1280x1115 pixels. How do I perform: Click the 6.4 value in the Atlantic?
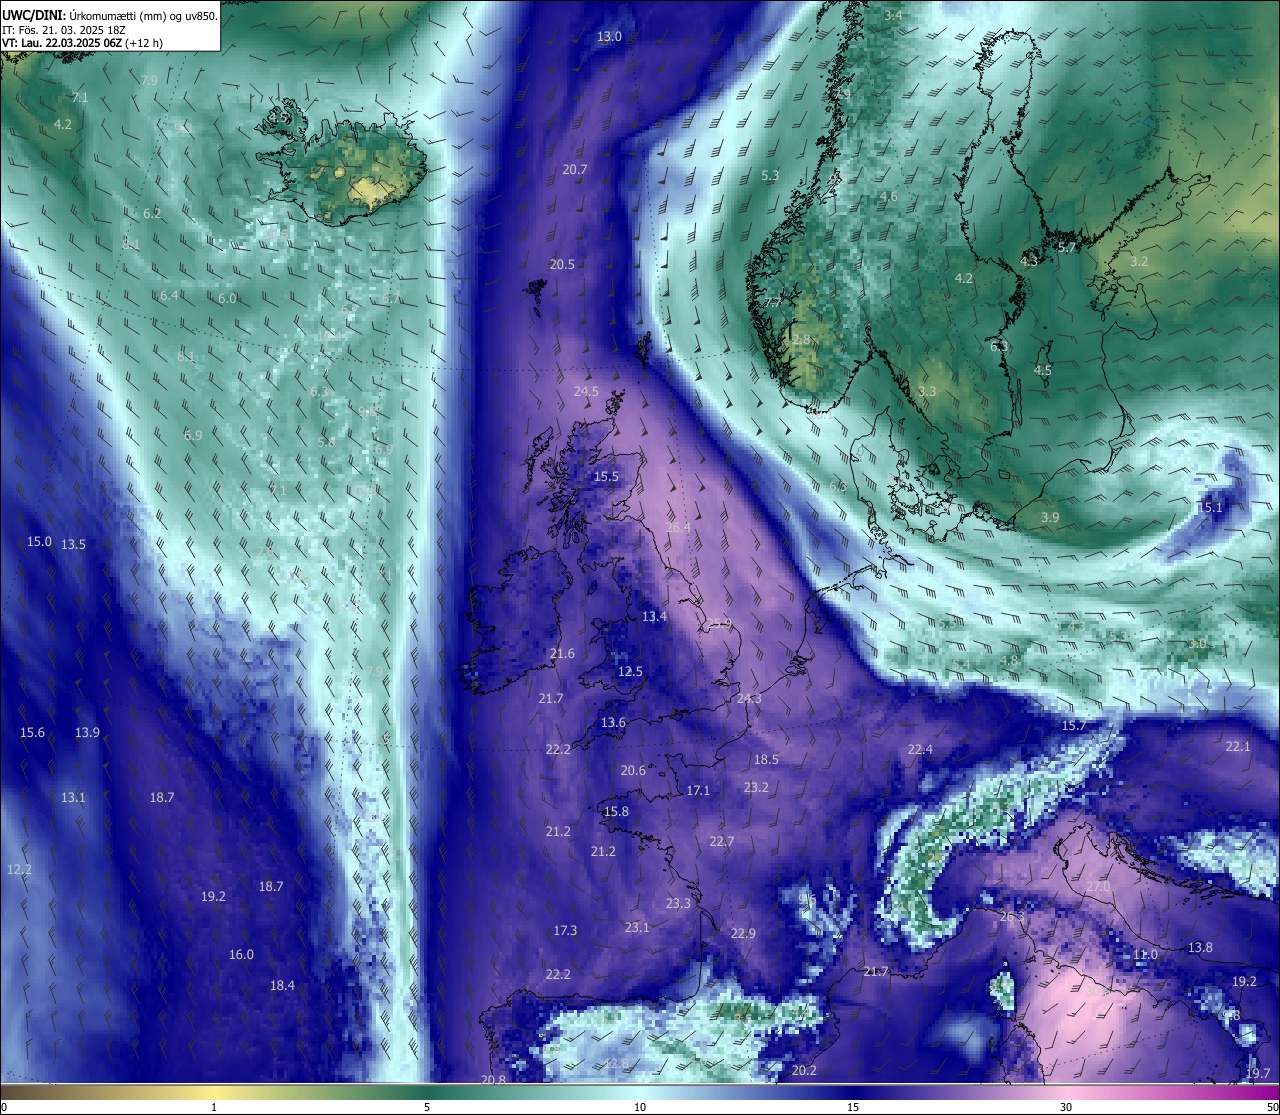coord(169,295)
